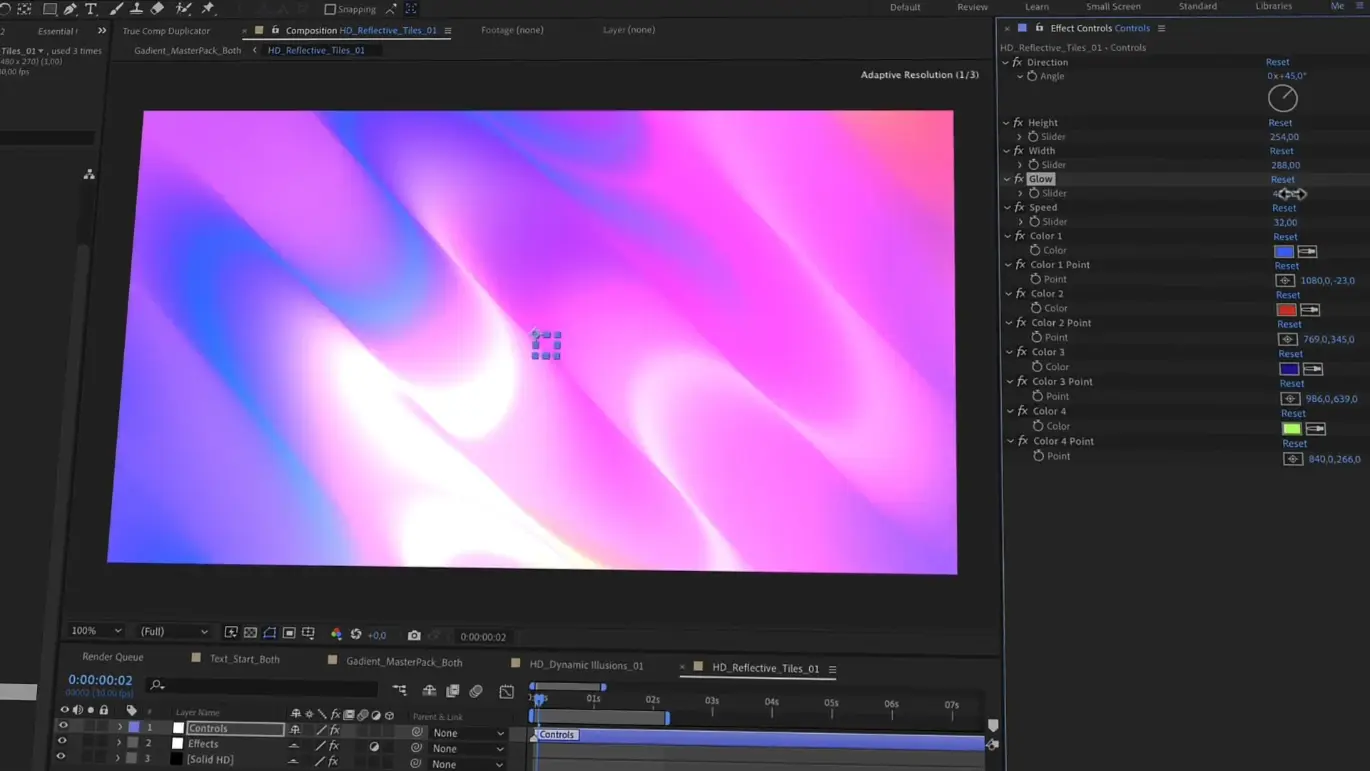The width and height of the screenshot is (1370, 771).
Task: Select the Clone Stamp tool
Action: pyautogui.click(x=137, y=8)
